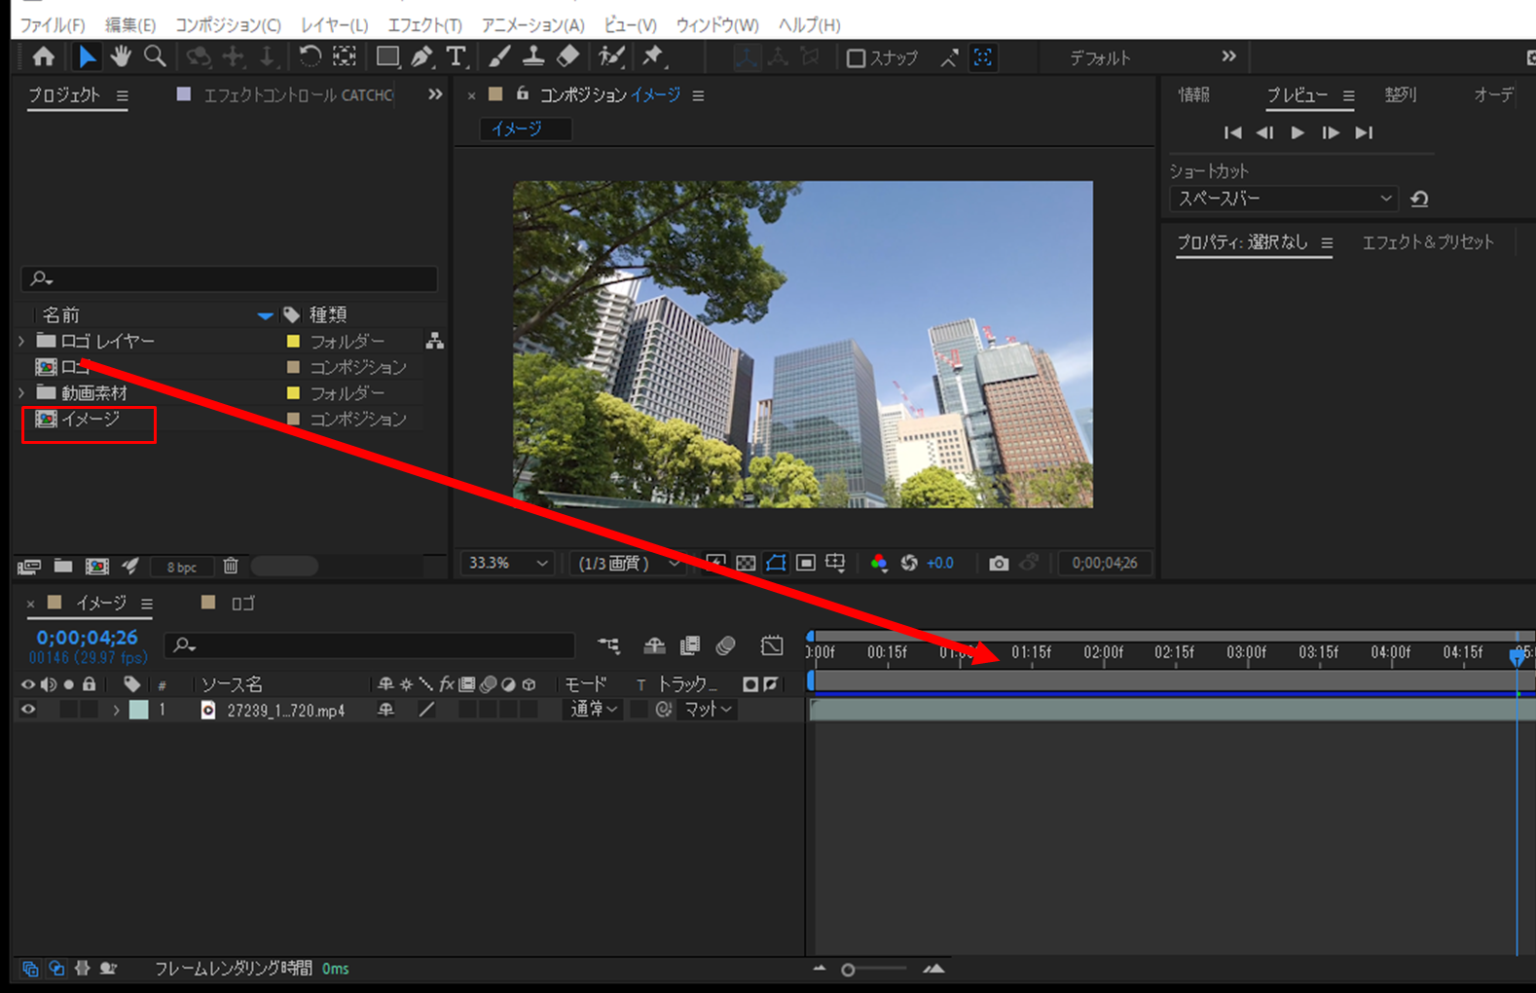Open the エフェクト(T) menu
This screenshot has height=993, width=1536.
tap(424, 25)
